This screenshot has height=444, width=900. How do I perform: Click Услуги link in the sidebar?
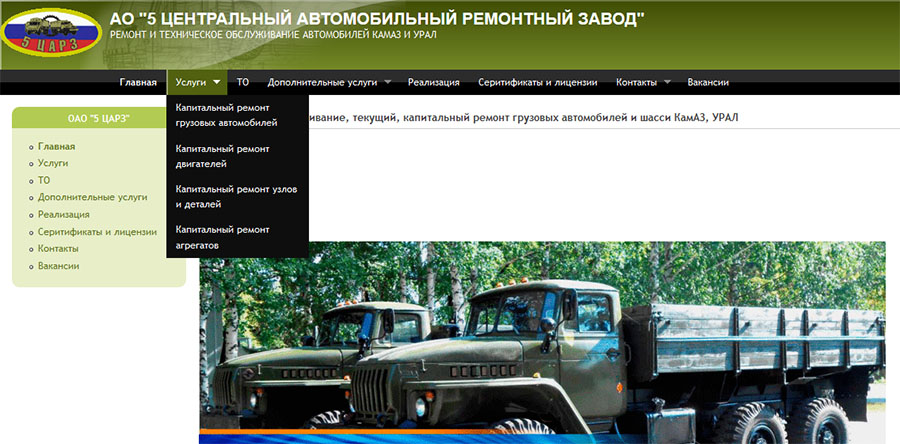click(x=53, y=163)
